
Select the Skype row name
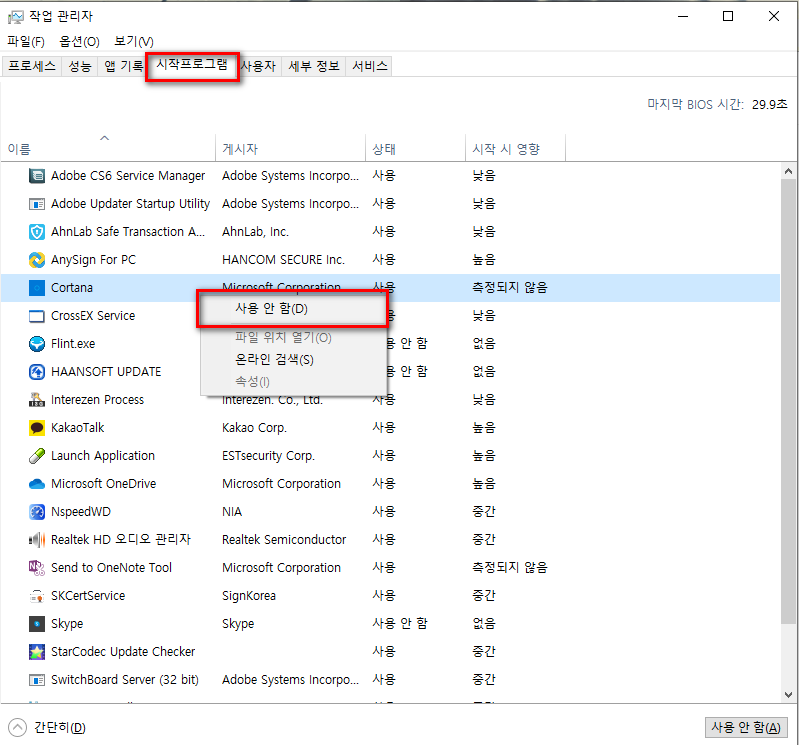[67, 624]
